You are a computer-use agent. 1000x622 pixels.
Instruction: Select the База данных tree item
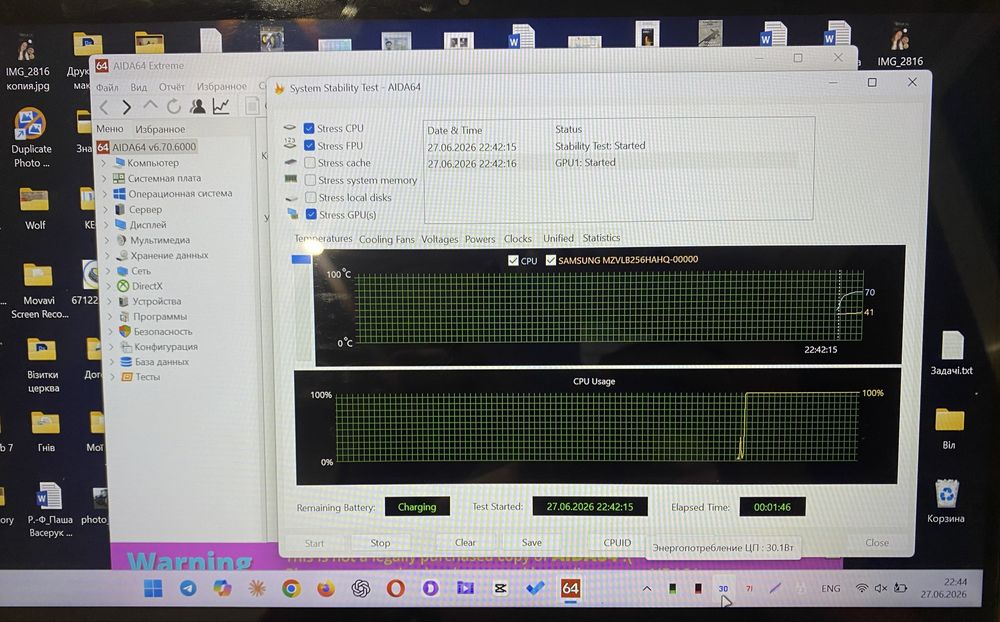click(x=161, y=362)
